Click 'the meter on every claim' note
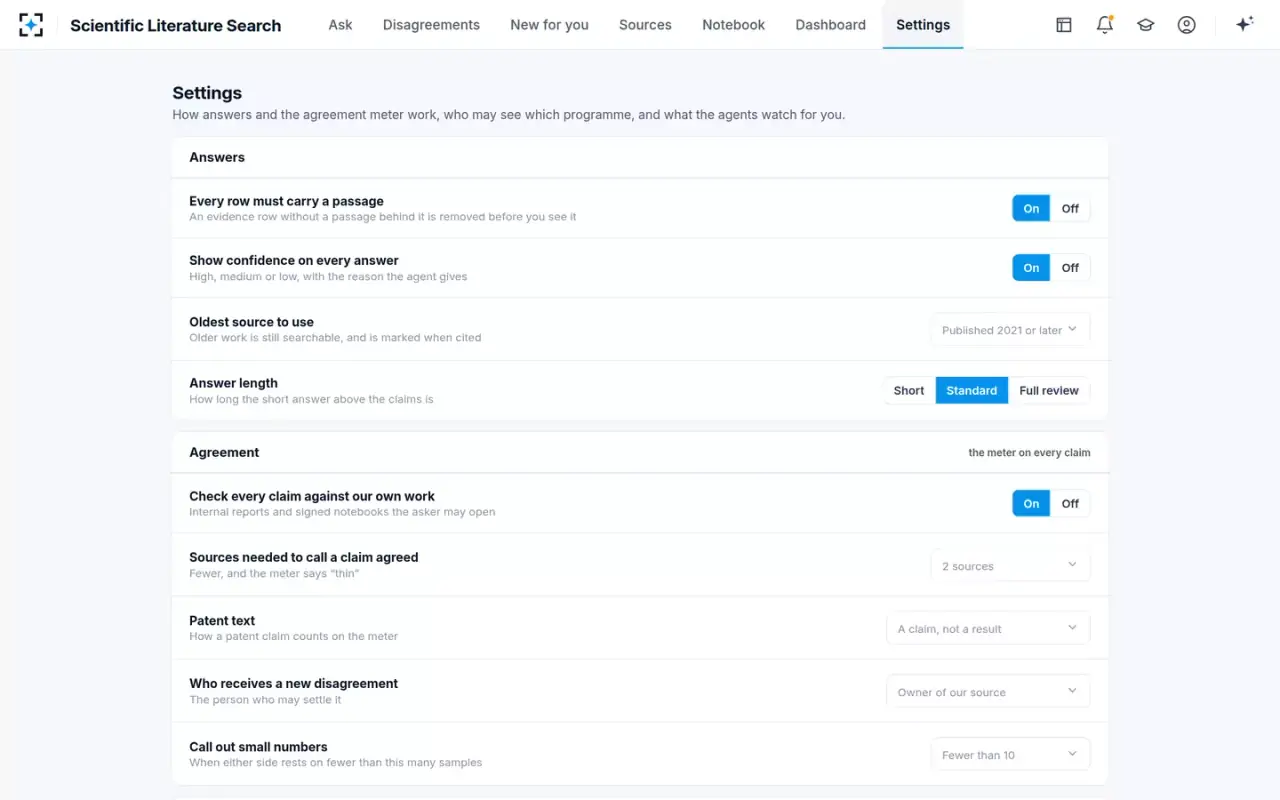1280x800 pixels. click(x=1029, y=453)
